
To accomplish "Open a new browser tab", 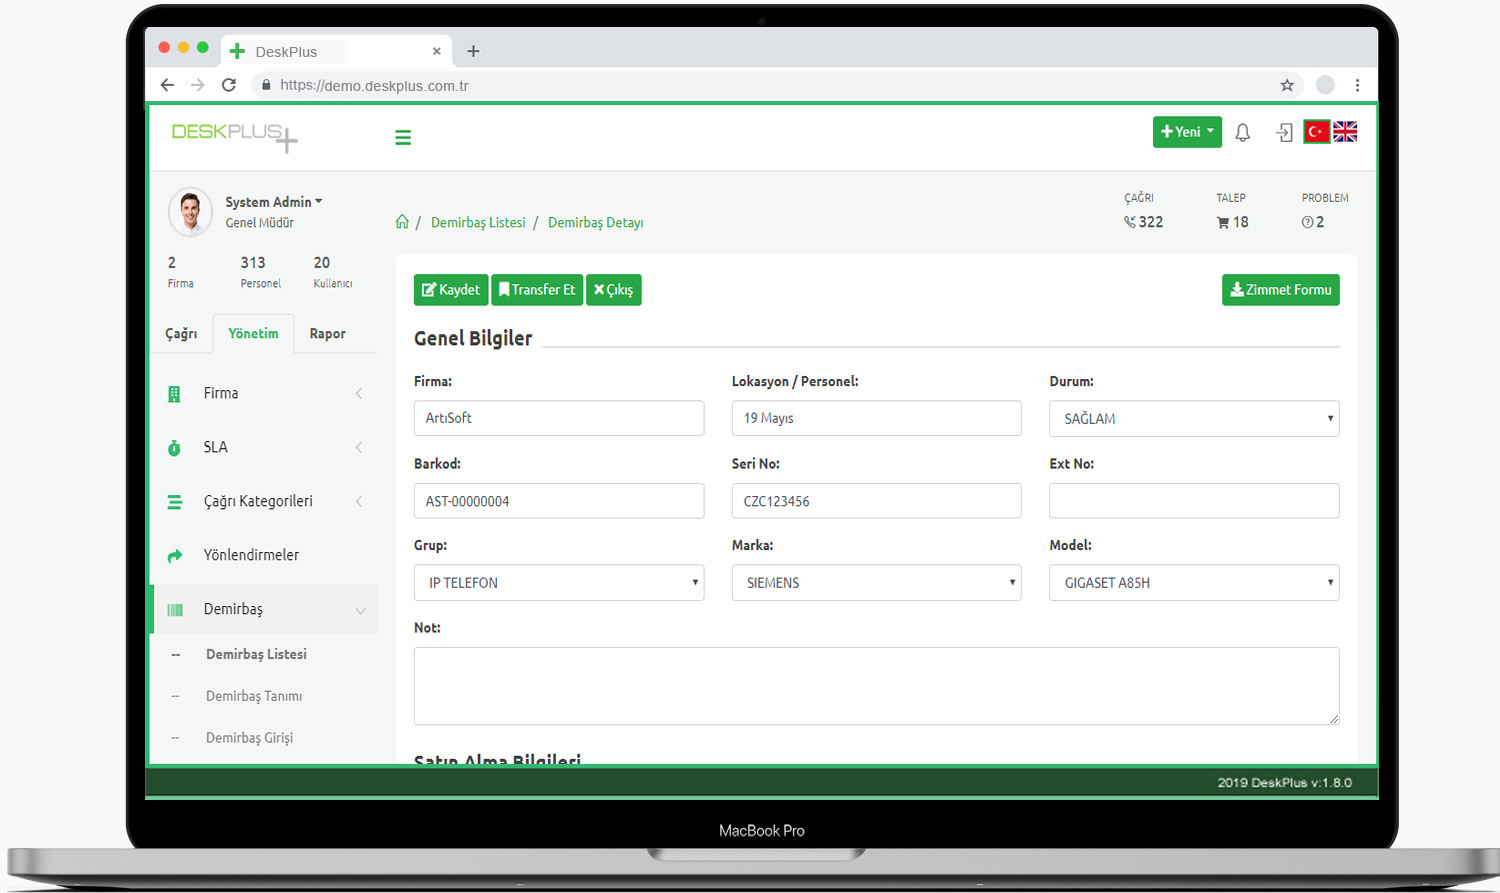I will pos(473,51).
